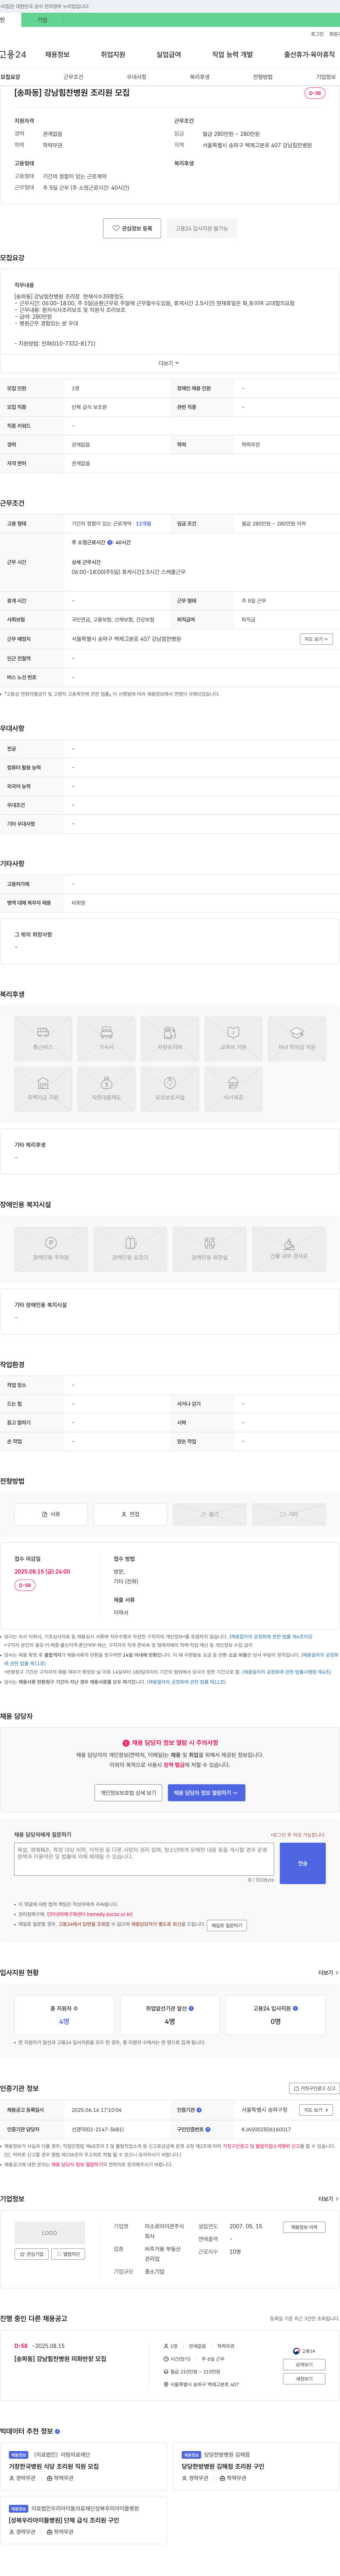Click the 기숙사 benefit icon
This screenshot has height=2576, width=340.
point(106,1039)
